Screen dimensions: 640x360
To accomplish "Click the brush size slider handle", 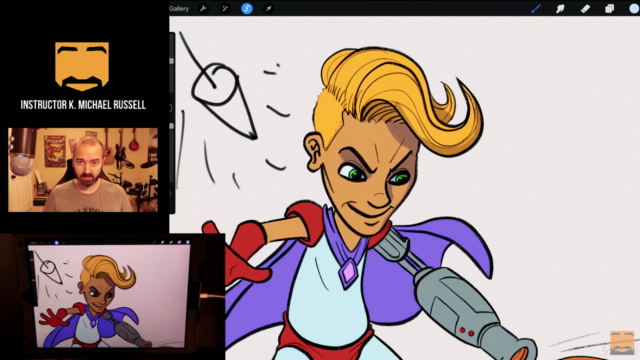I will tap(171, 61).
